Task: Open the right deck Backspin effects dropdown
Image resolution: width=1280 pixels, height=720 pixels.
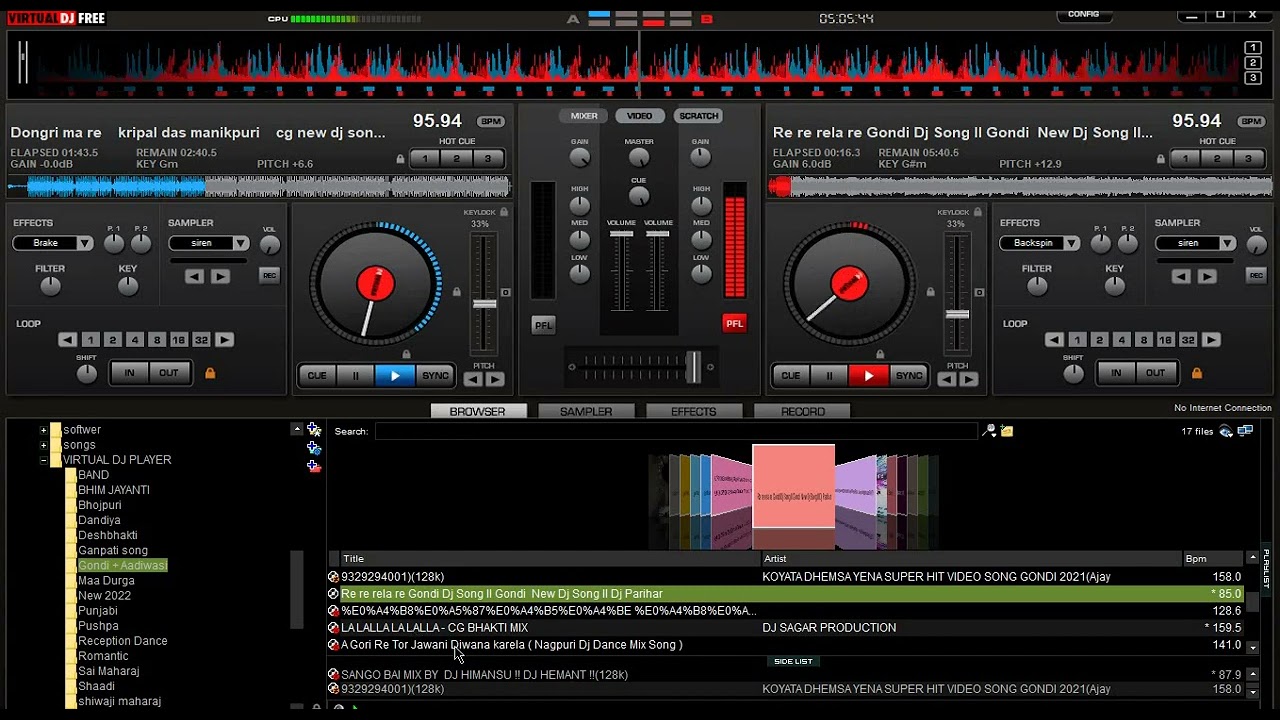Action: click(1072, 244)
